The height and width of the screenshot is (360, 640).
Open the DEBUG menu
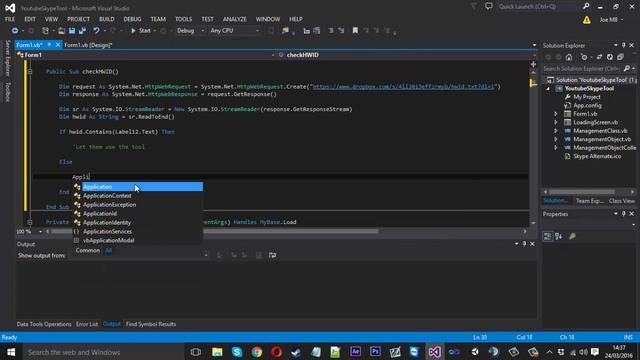132,19
